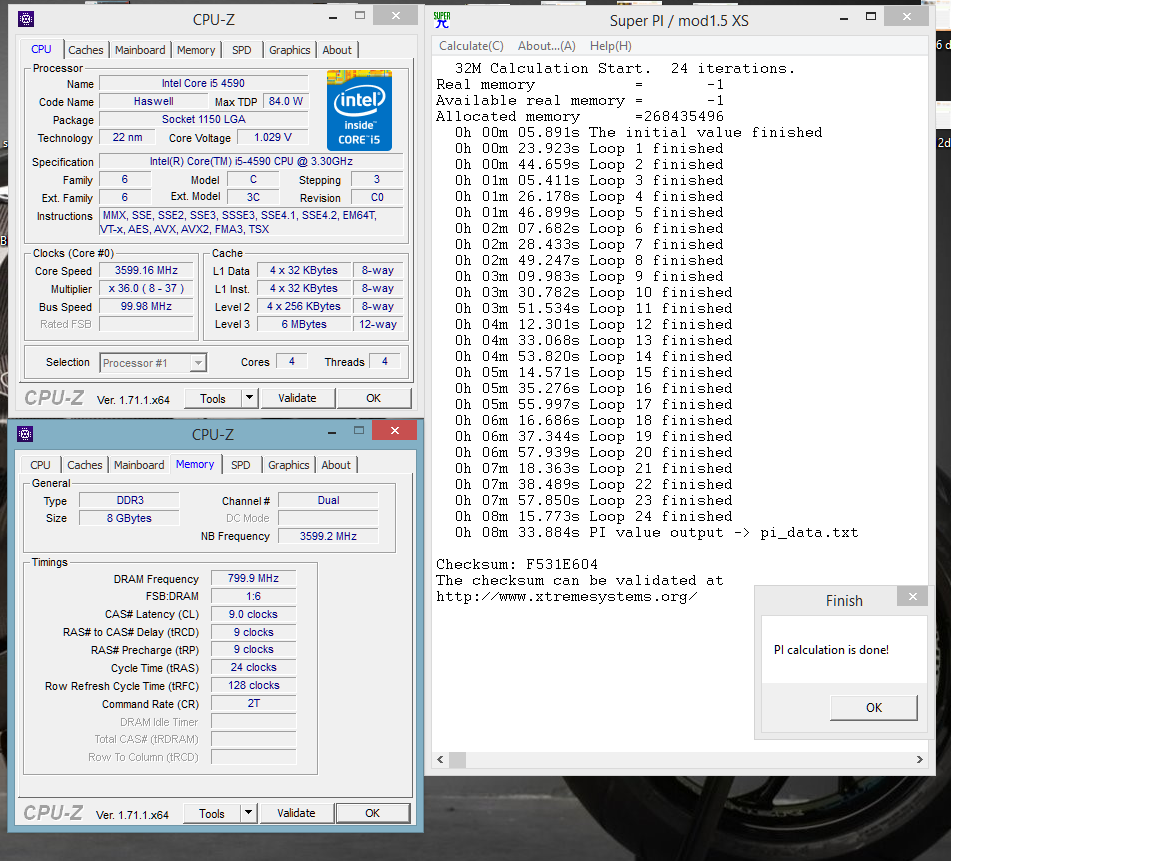Click the horizontal scrollbar thumb in Super PI
Screen dimensions: 1152x861
point(457,760)
